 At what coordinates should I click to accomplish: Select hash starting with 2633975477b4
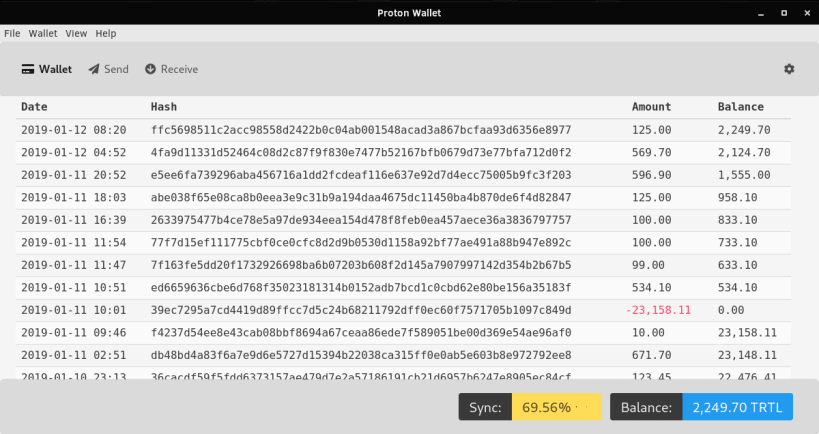pos(361,220)
